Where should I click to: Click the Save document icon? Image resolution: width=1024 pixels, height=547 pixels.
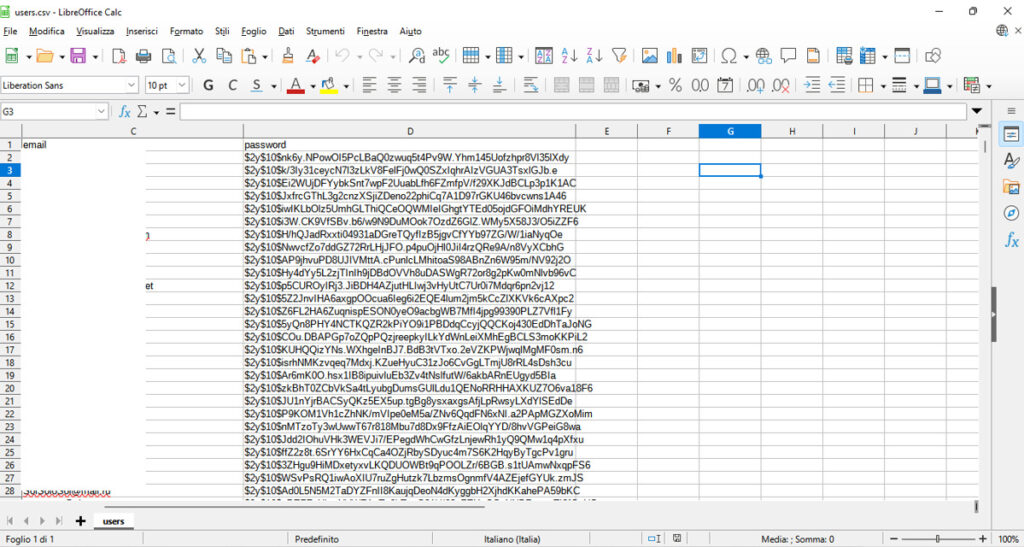coord(77,56)
